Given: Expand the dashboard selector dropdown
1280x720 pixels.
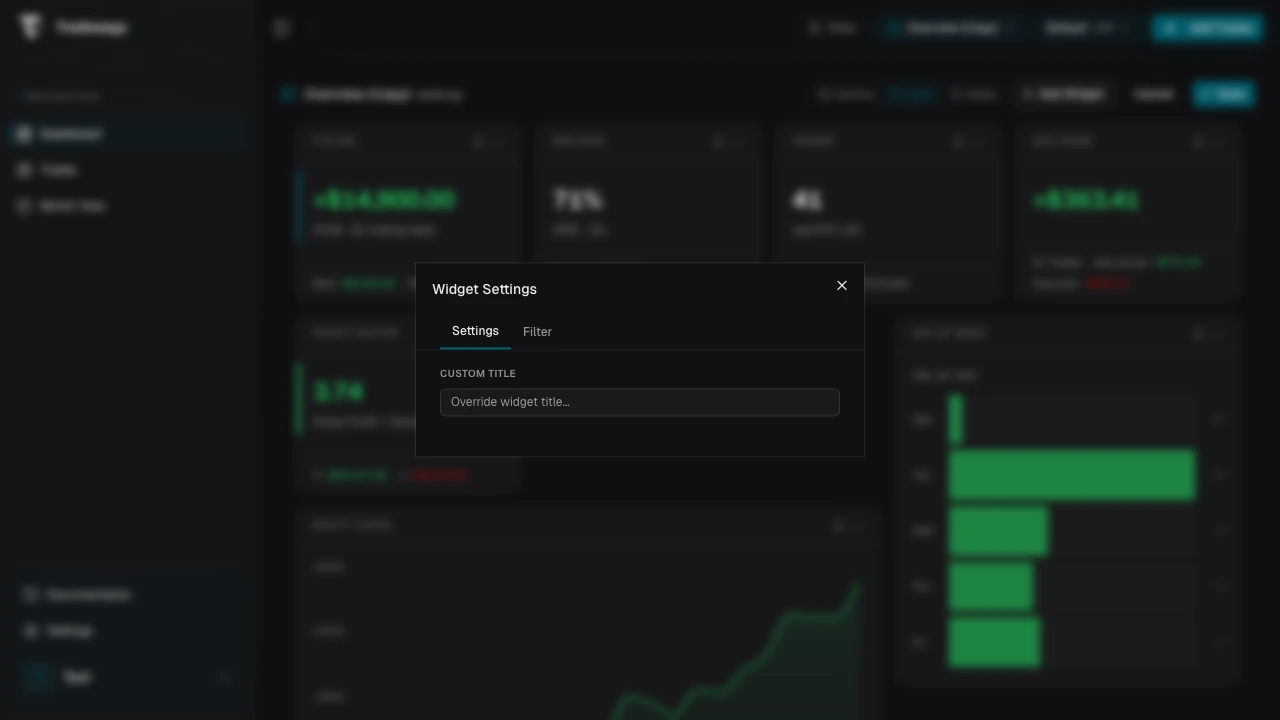Looking at the screenshot, I should [950, 28].
